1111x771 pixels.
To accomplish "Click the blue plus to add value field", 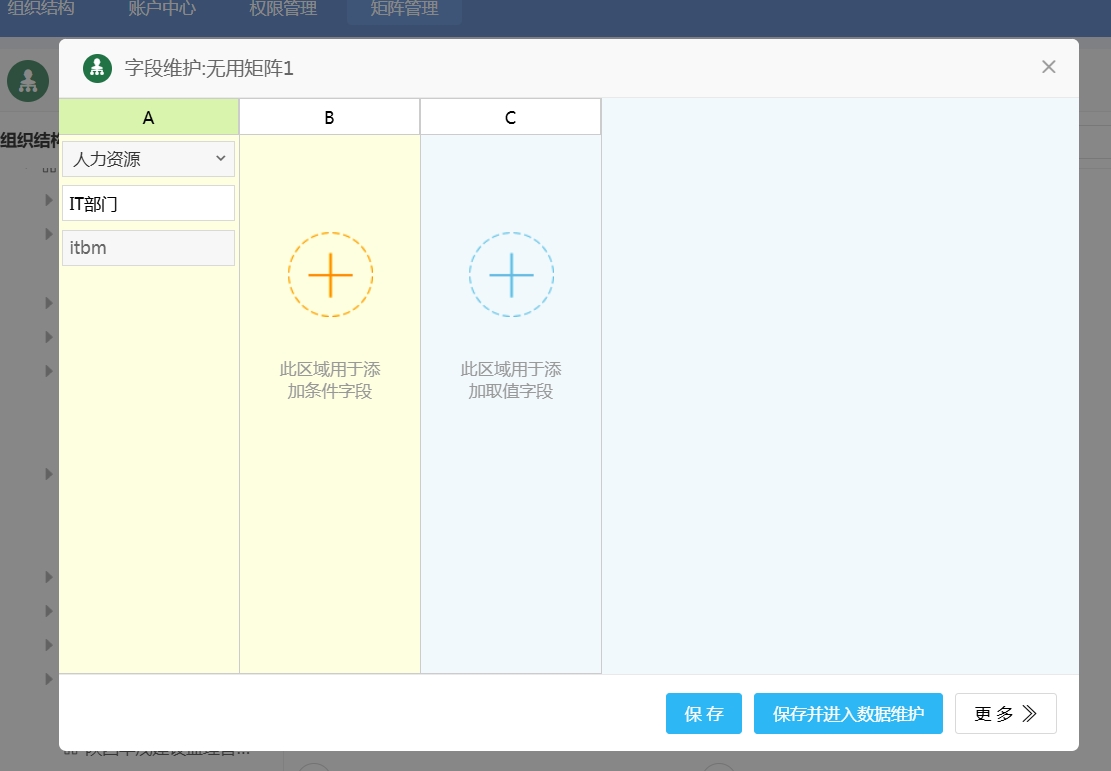I will pyautogui.click(x=511, y=275).
